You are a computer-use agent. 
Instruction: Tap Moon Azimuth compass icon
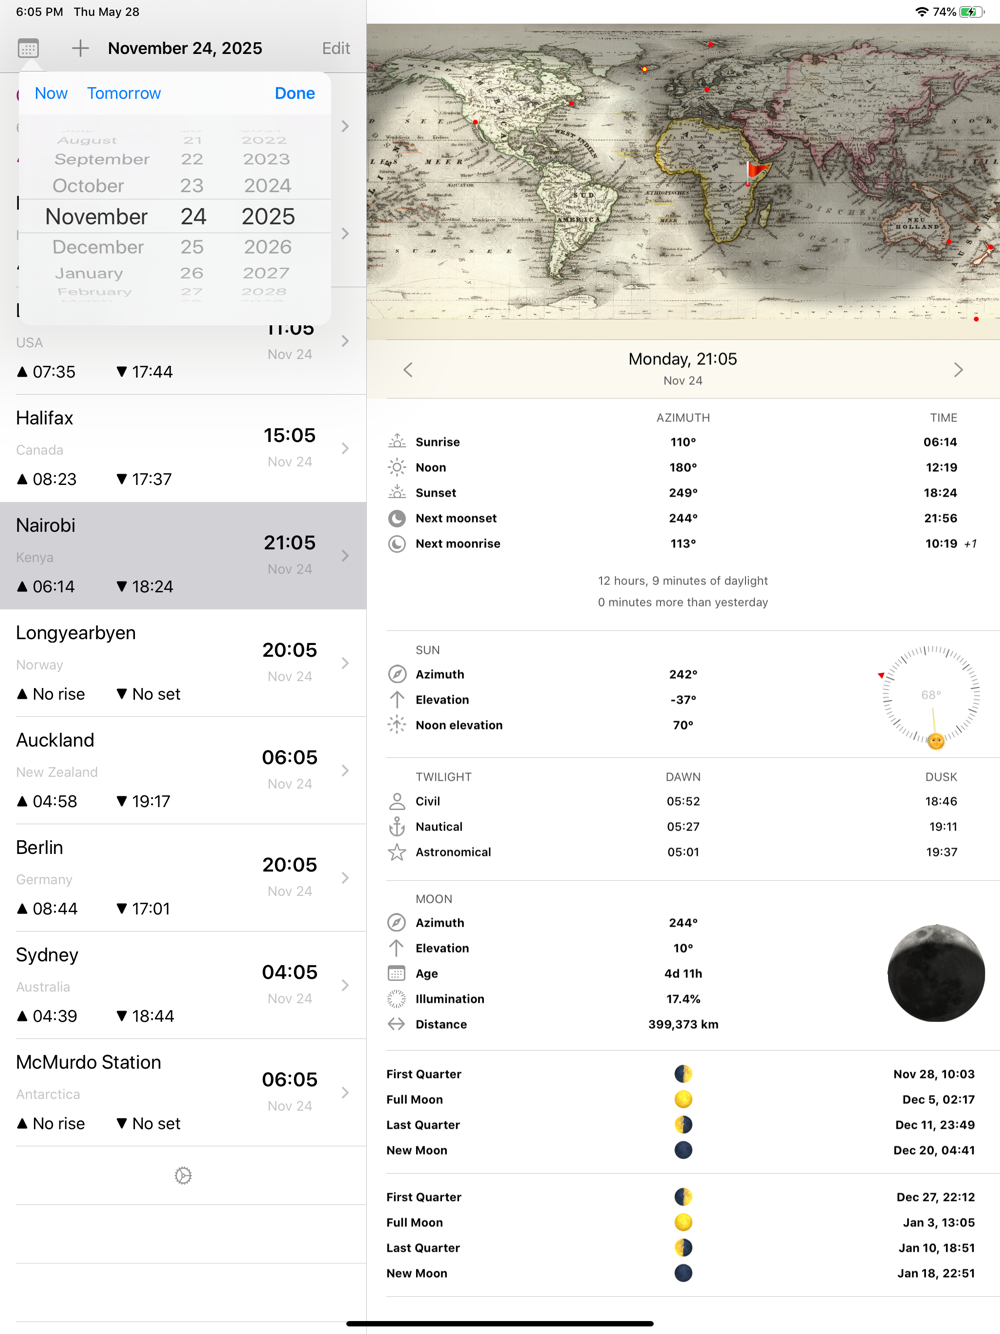coord(397,923)
